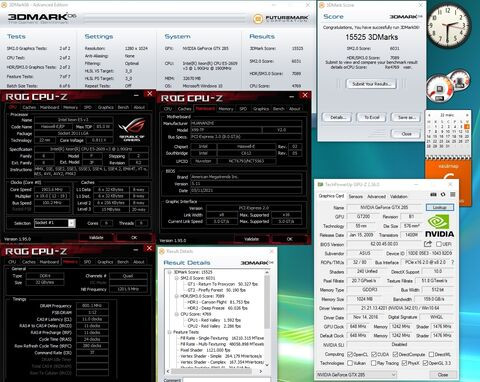Toggle the PhysX checkbox
The height and width of the screenshot is (382, 480).
click(x=404, y=363)
